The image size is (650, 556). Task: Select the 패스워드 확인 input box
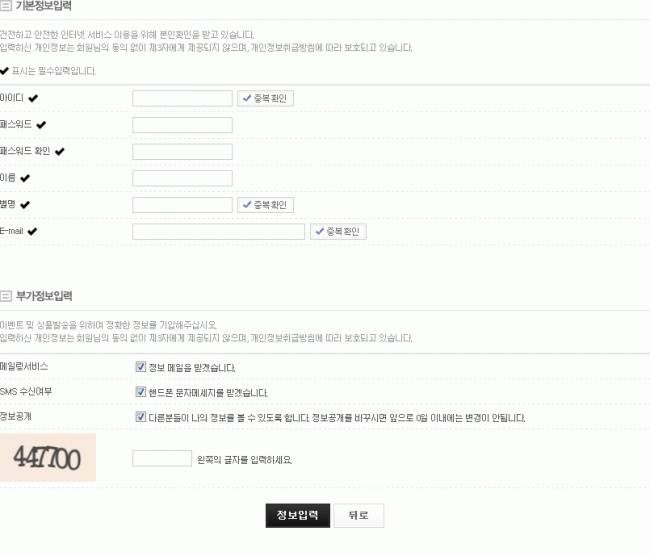pyautogui.click(x=182, y=152)
